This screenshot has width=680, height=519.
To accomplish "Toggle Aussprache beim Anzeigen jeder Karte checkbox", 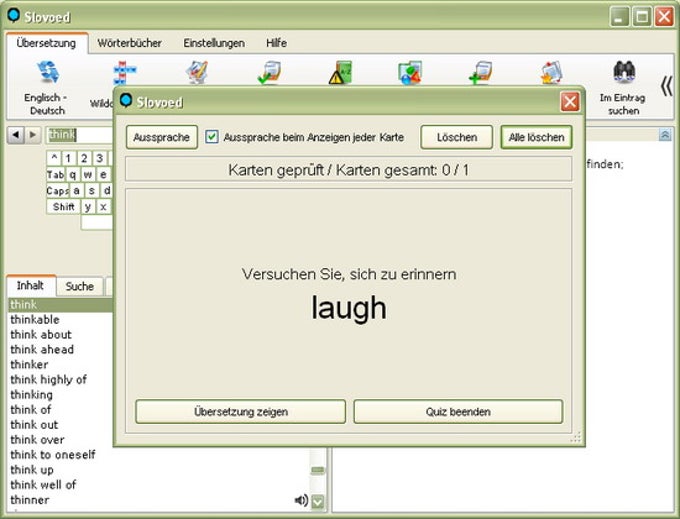I will 212,137.
